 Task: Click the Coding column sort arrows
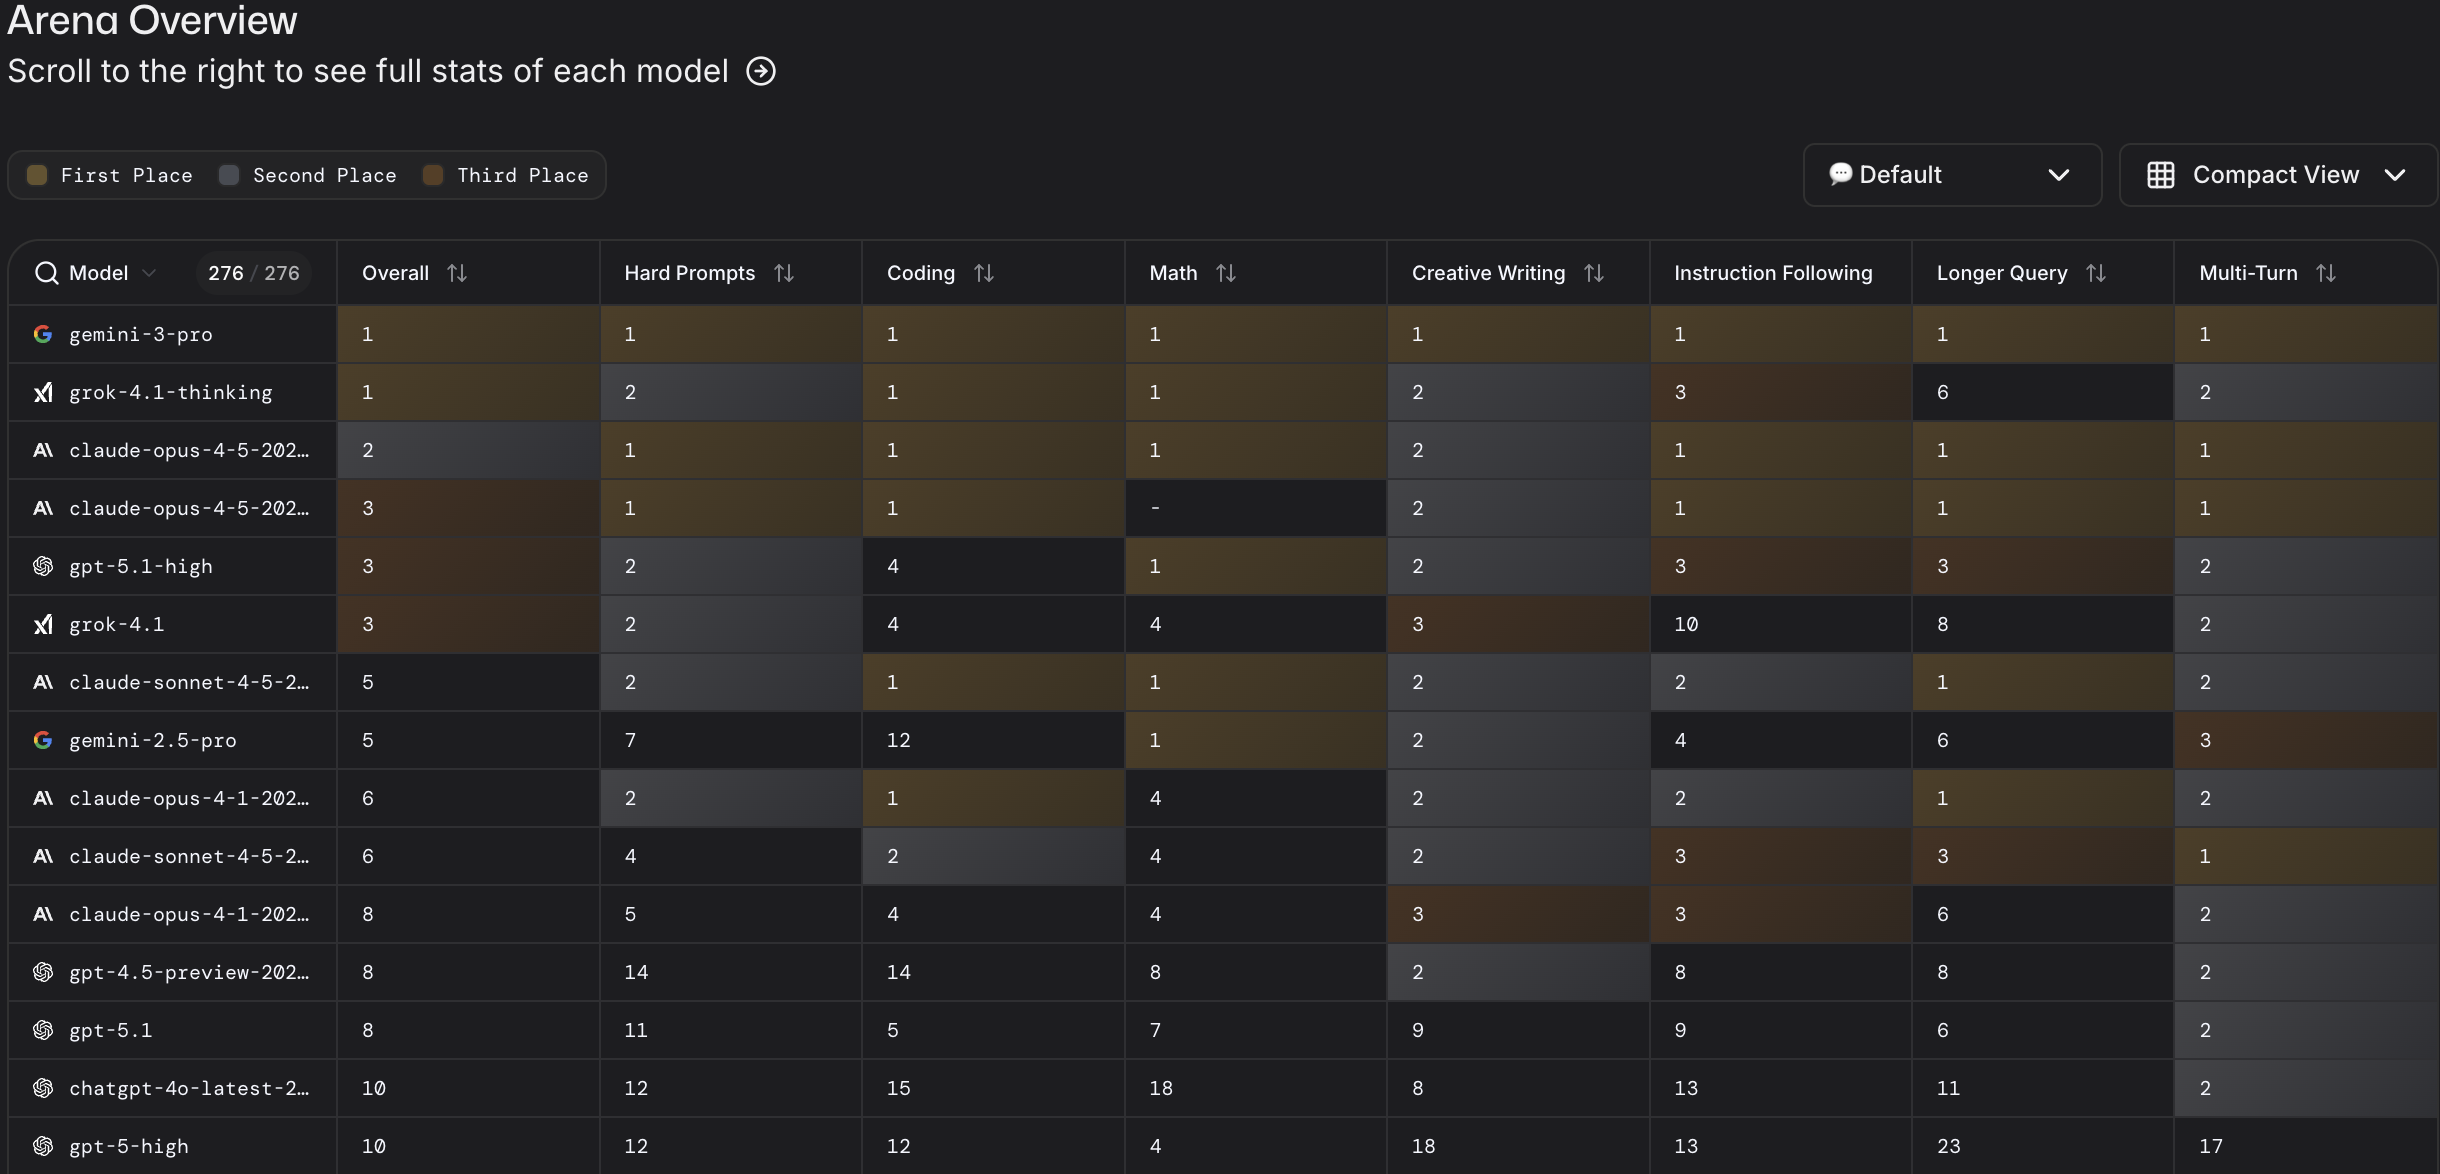[984, 273]
